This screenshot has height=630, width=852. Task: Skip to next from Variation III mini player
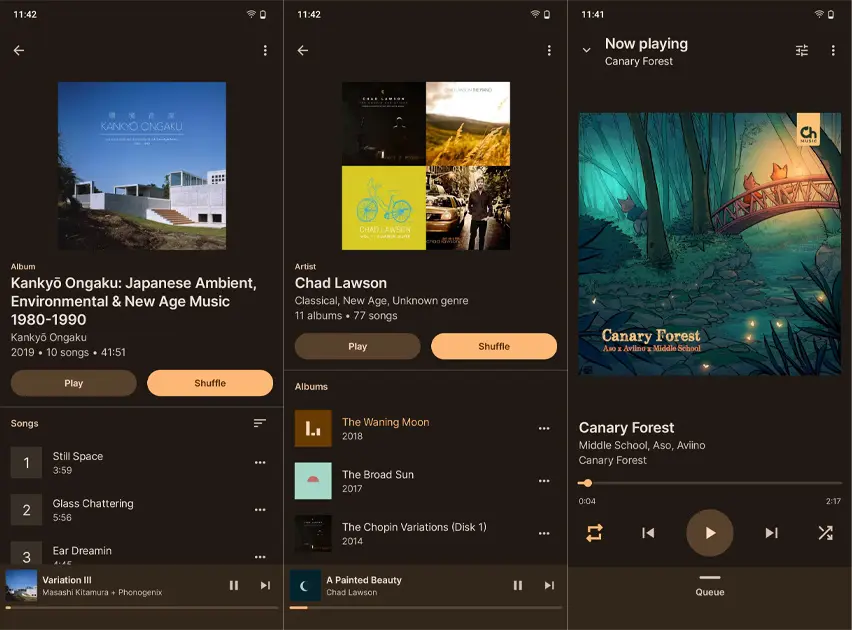click(x=265, y=585)
